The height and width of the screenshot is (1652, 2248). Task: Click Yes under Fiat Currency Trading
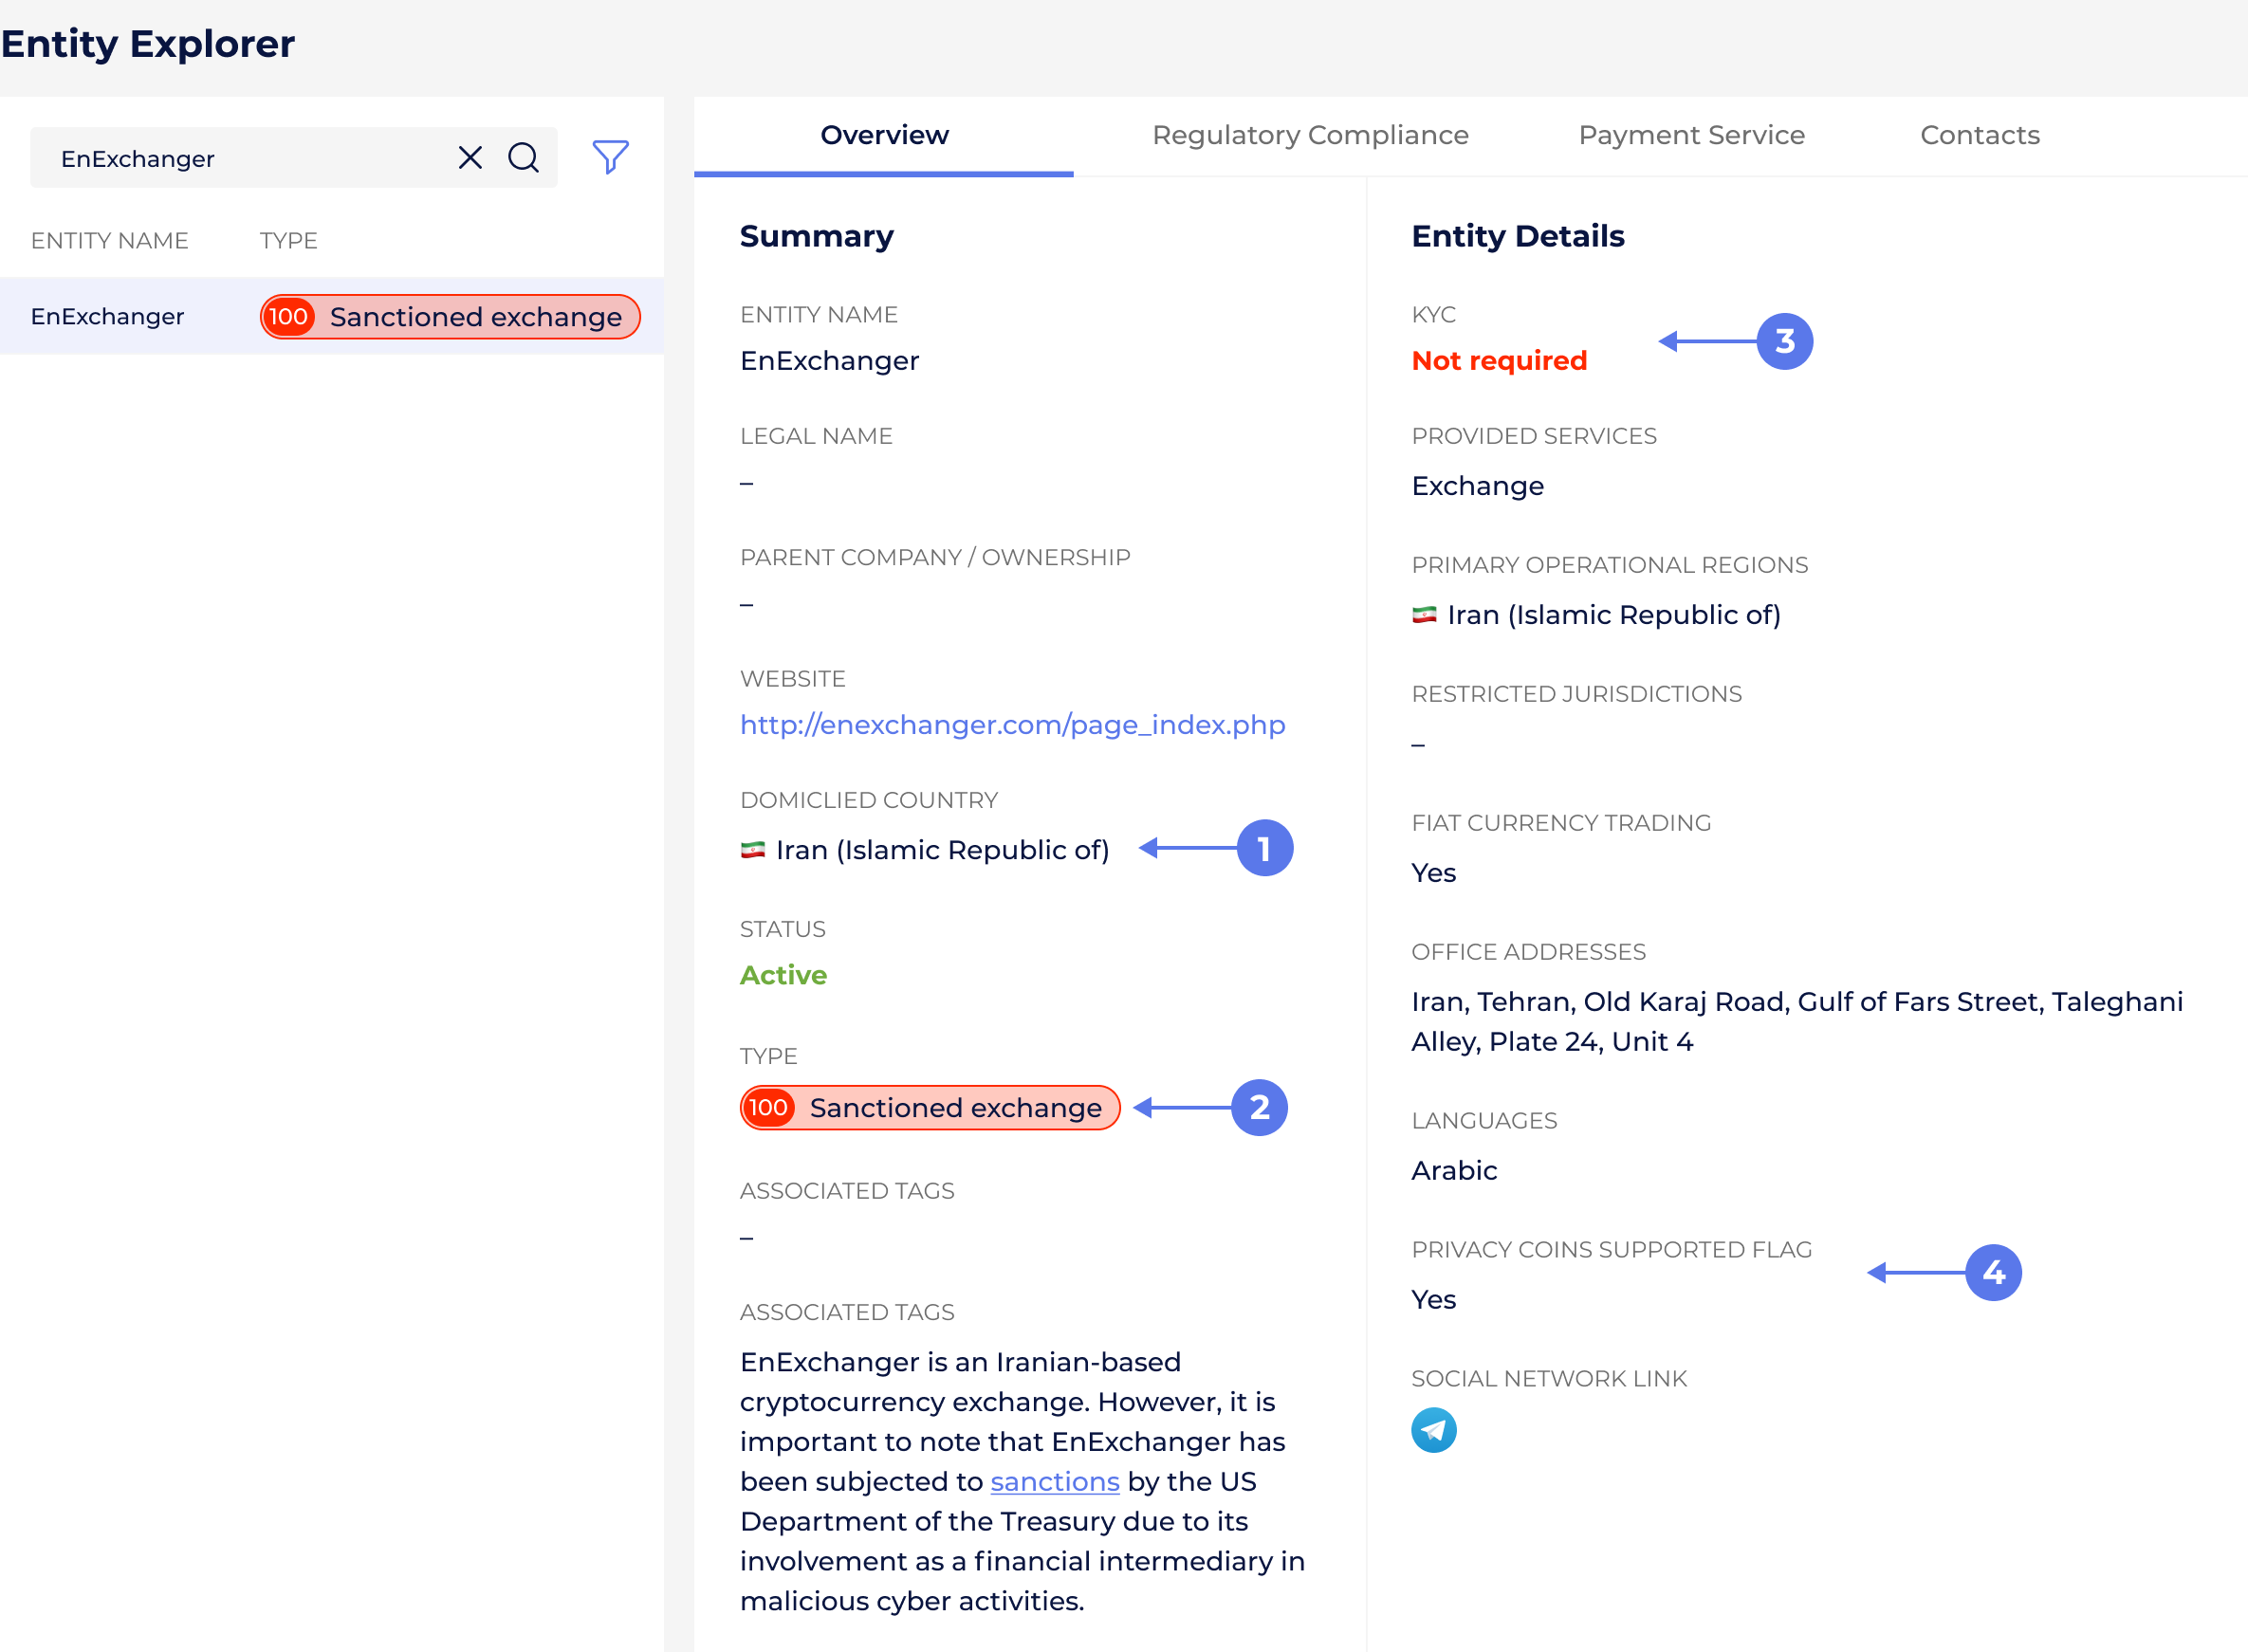(x=1433, y=873)
